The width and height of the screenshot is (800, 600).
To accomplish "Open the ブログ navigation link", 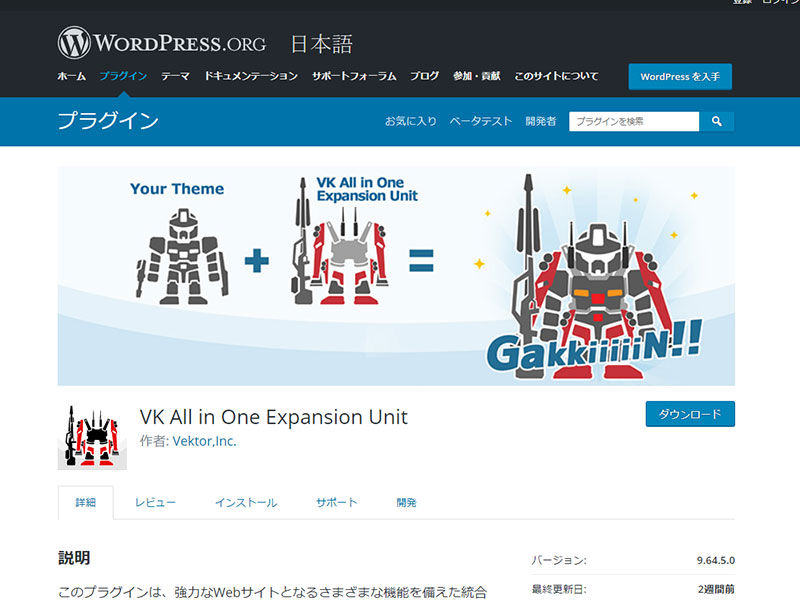I will pos(424,76).
